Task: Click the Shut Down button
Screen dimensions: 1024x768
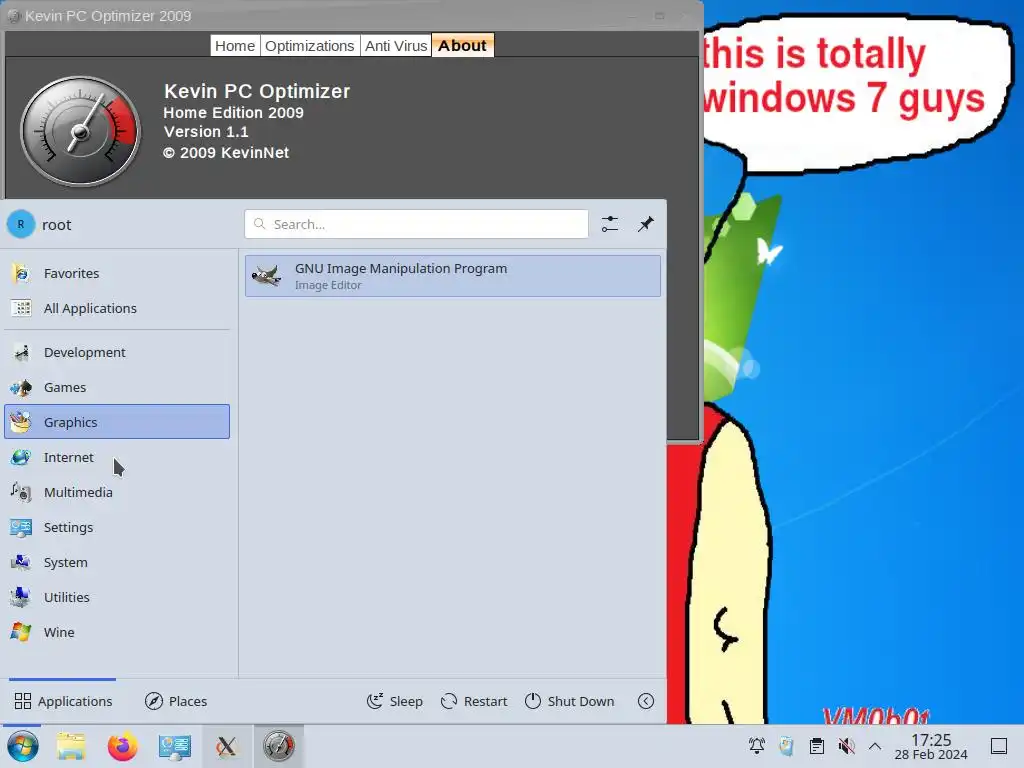Action: 569,701
